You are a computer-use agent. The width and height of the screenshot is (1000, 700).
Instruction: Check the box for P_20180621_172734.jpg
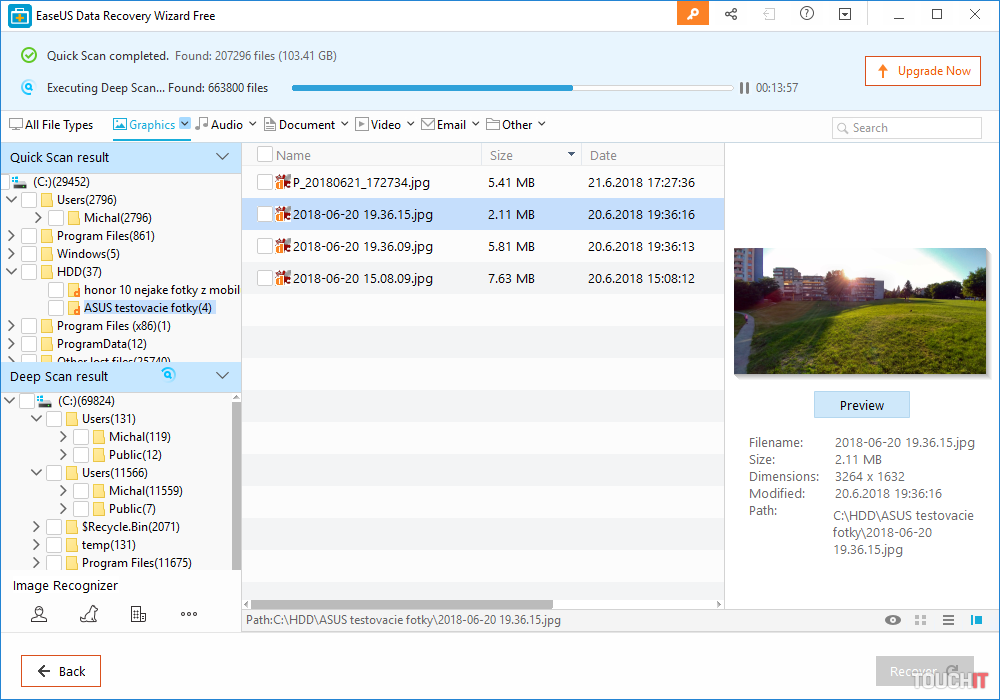[x=264, y=182]
